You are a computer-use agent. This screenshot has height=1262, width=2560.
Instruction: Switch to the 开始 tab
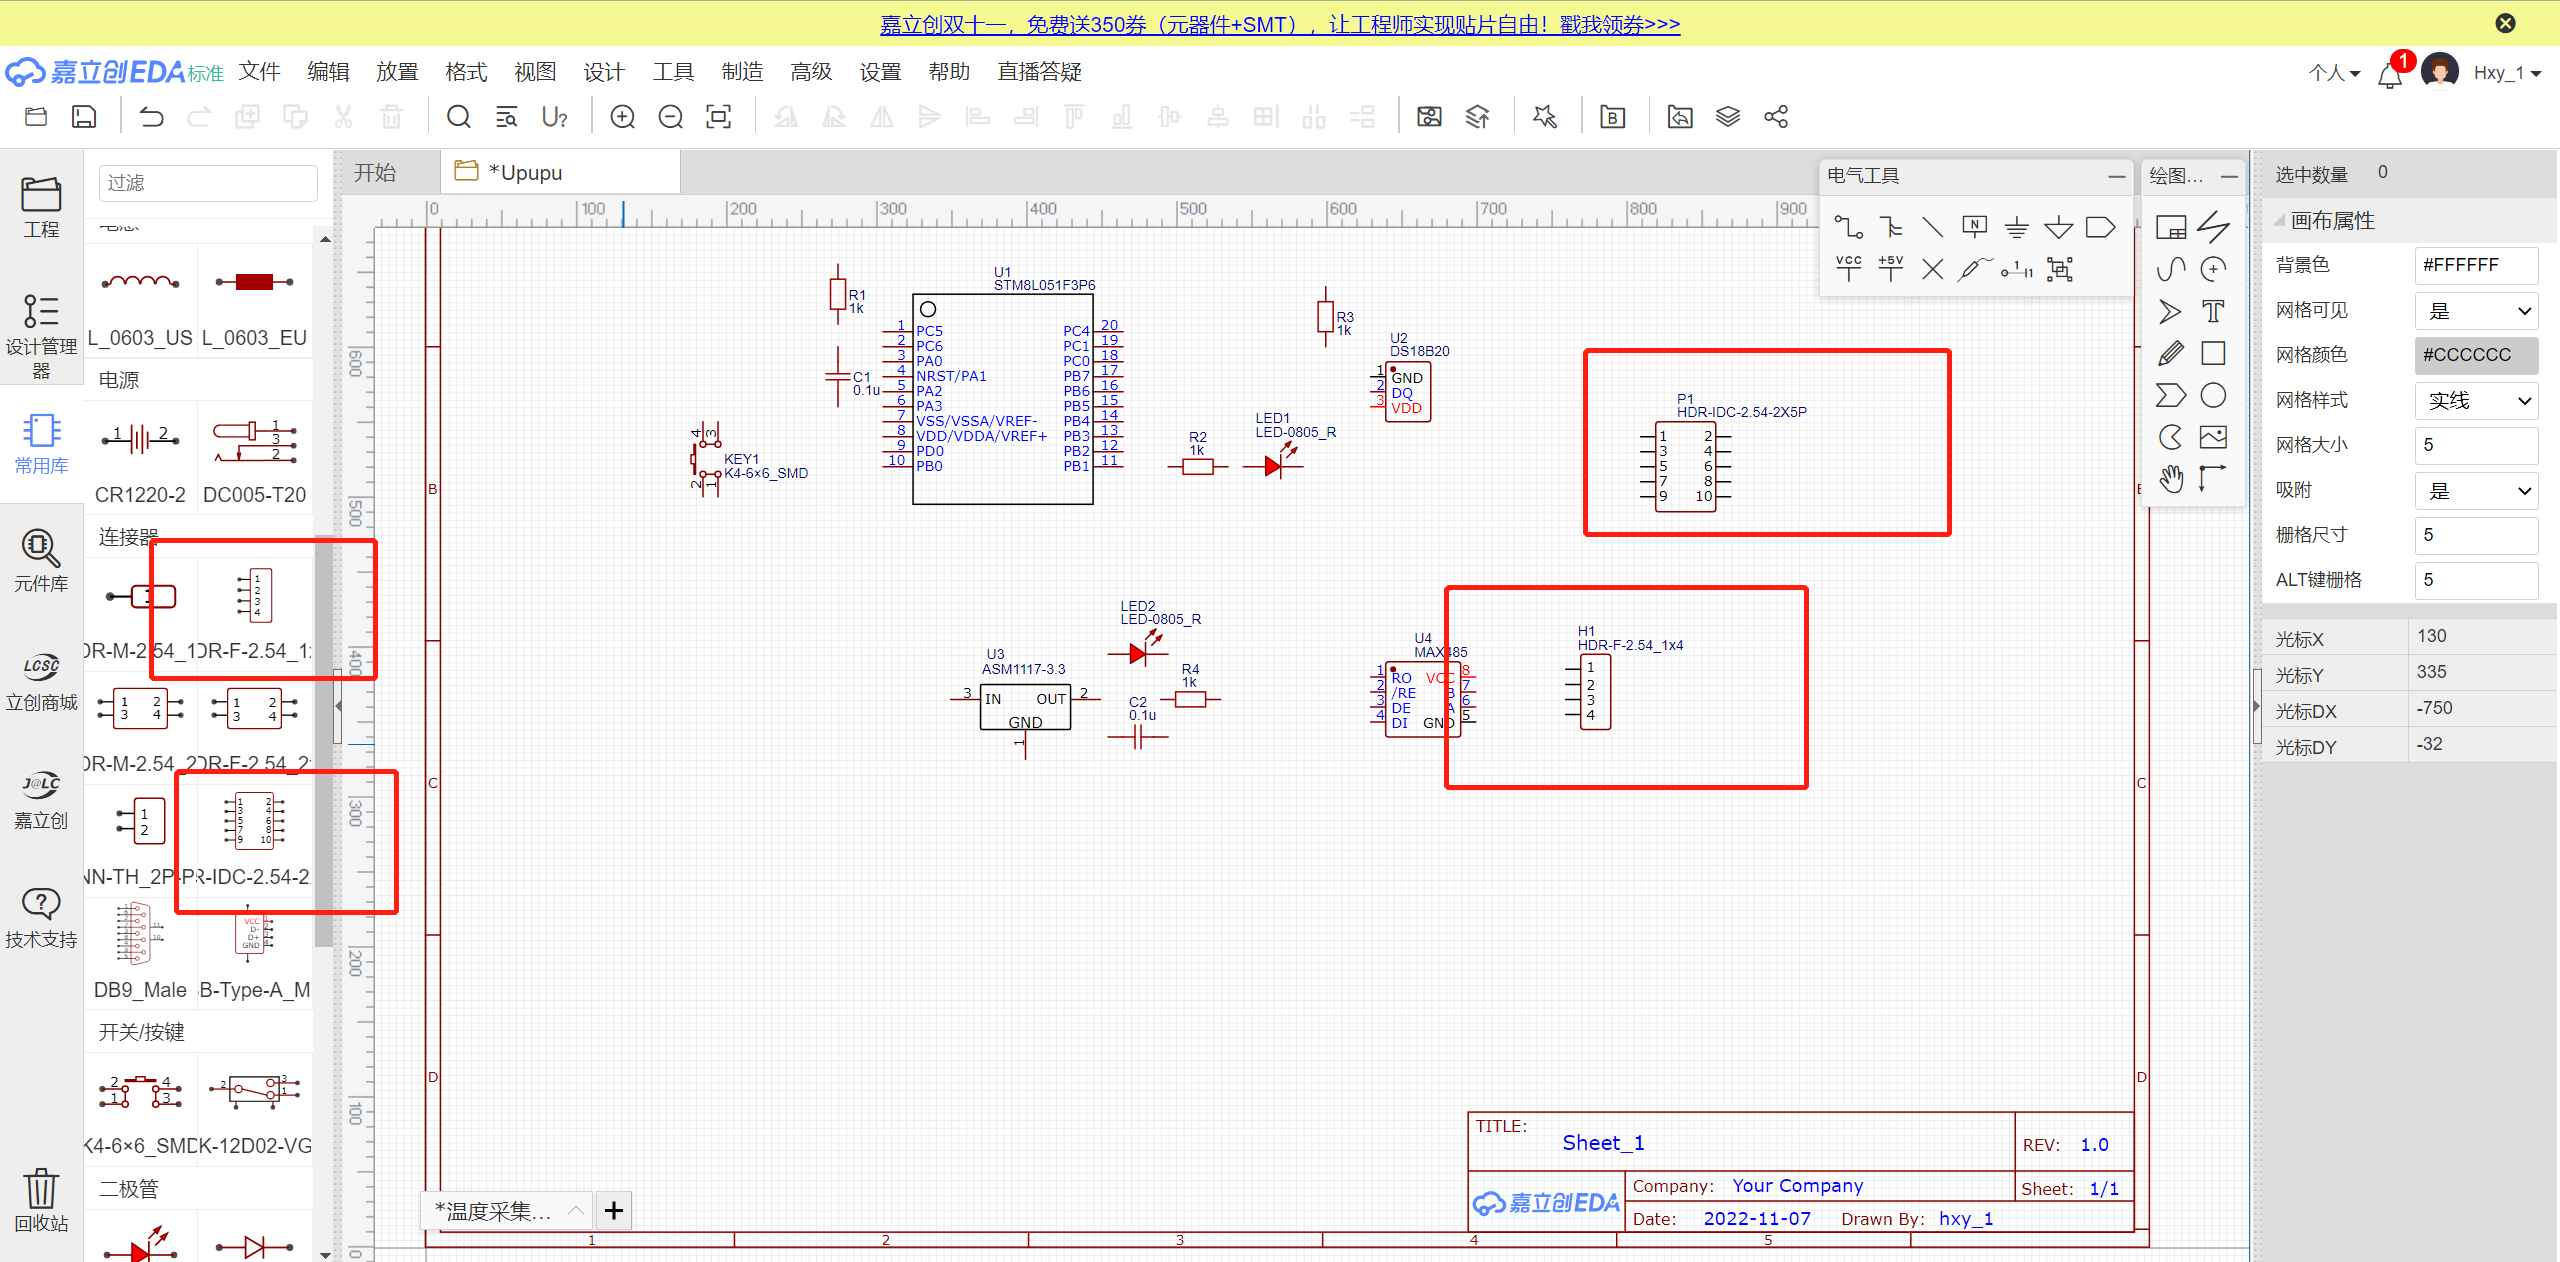pos(375,173)
